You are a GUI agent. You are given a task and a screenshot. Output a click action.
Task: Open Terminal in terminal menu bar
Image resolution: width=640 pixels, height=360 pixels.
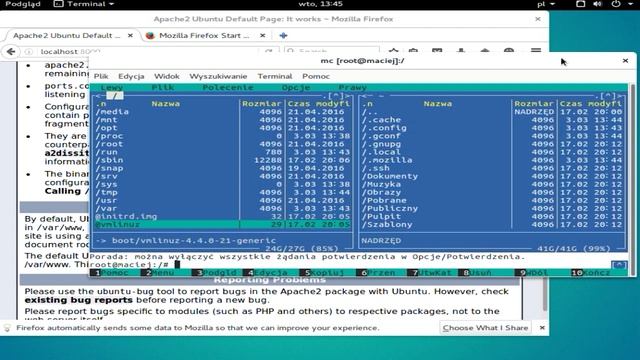click(275, 76)
